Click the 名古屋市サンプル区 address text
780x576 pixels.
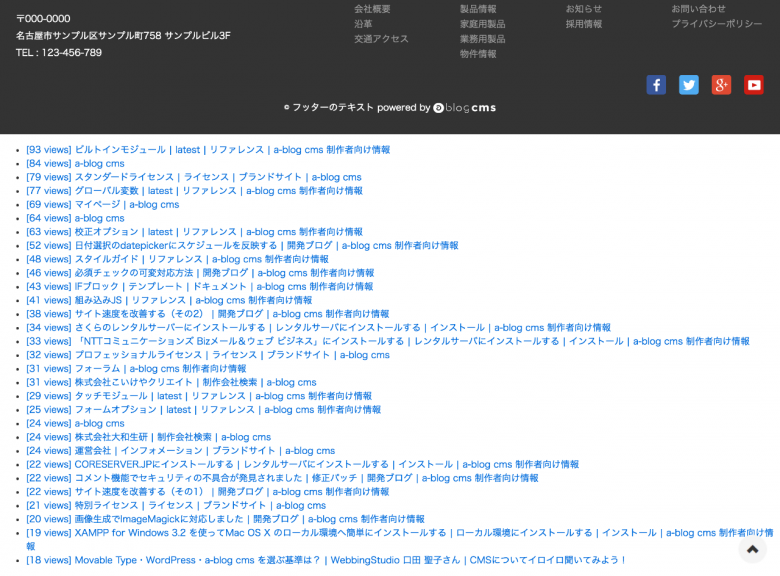tap(123, 36)
